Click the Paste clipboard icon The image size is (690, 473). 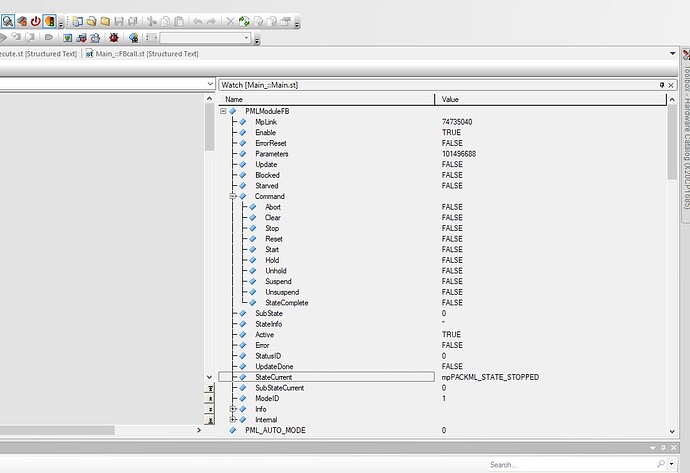(x=179, y=21)
